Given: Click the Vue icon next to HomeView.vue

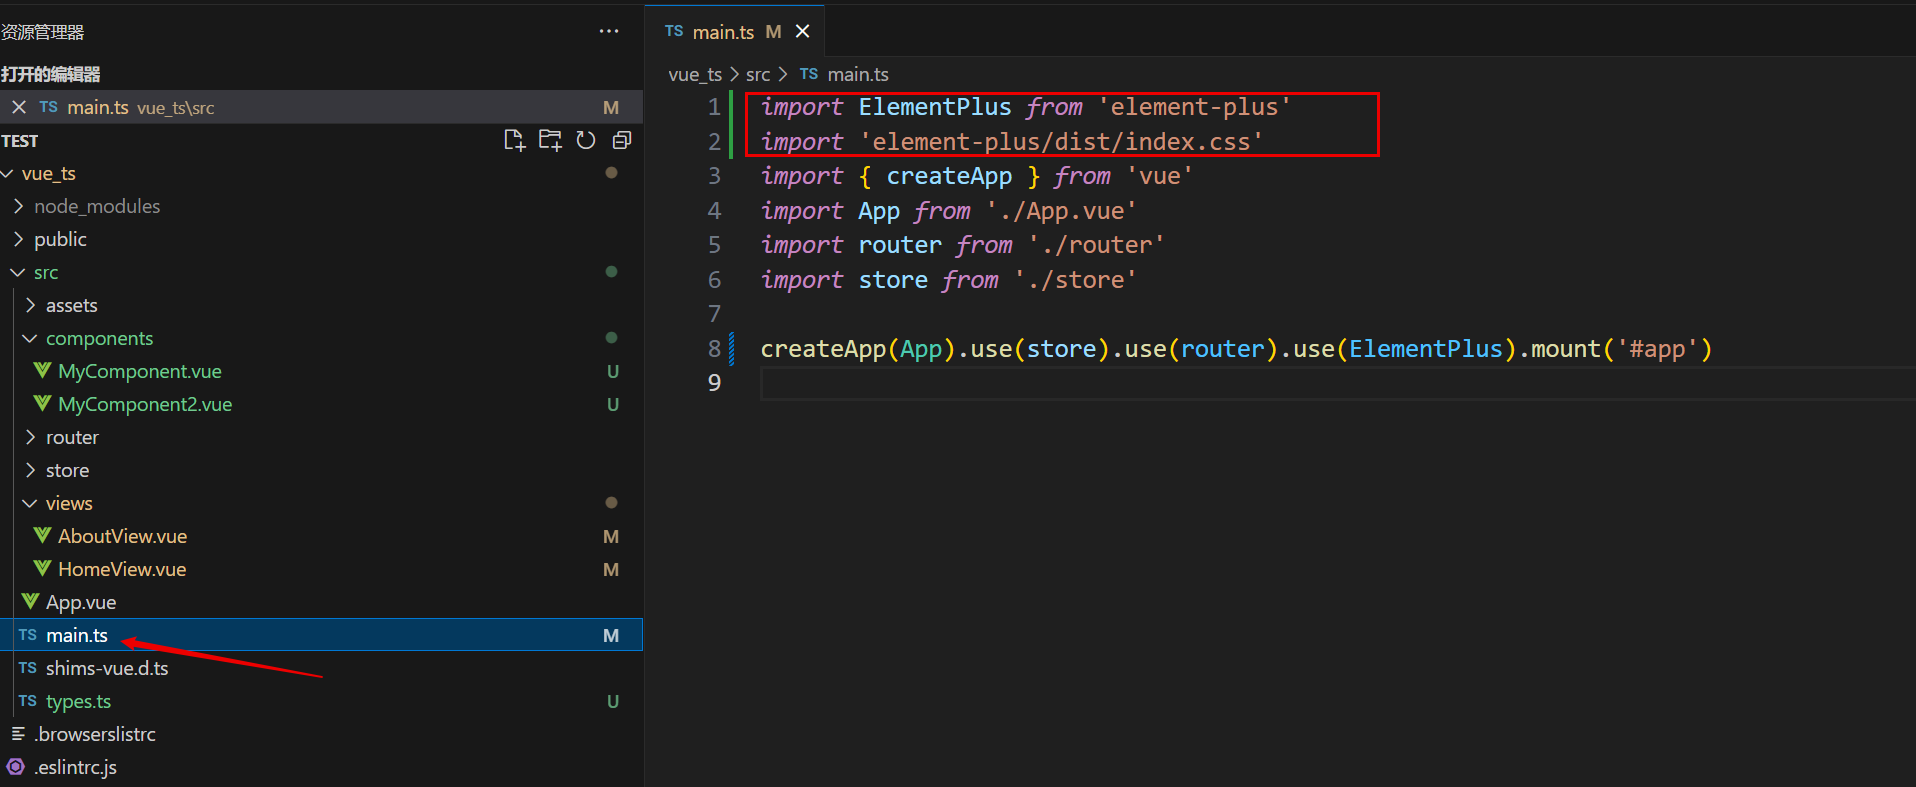Looking at the screenshot, I should coord(42,568).
